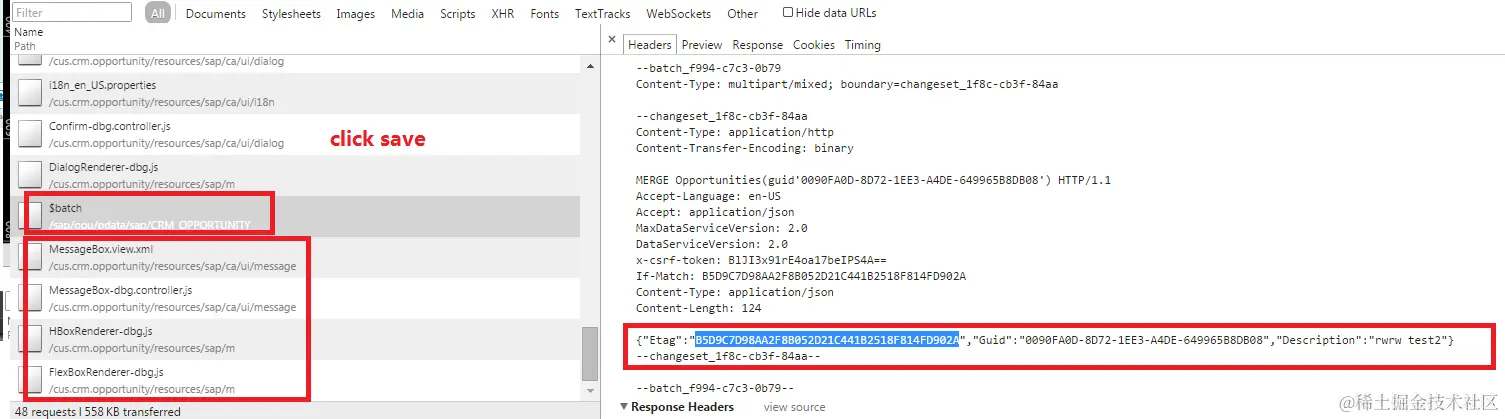1505x419 pixels.
Task: Filter requests by Documents
Action: tap(216, 14)
